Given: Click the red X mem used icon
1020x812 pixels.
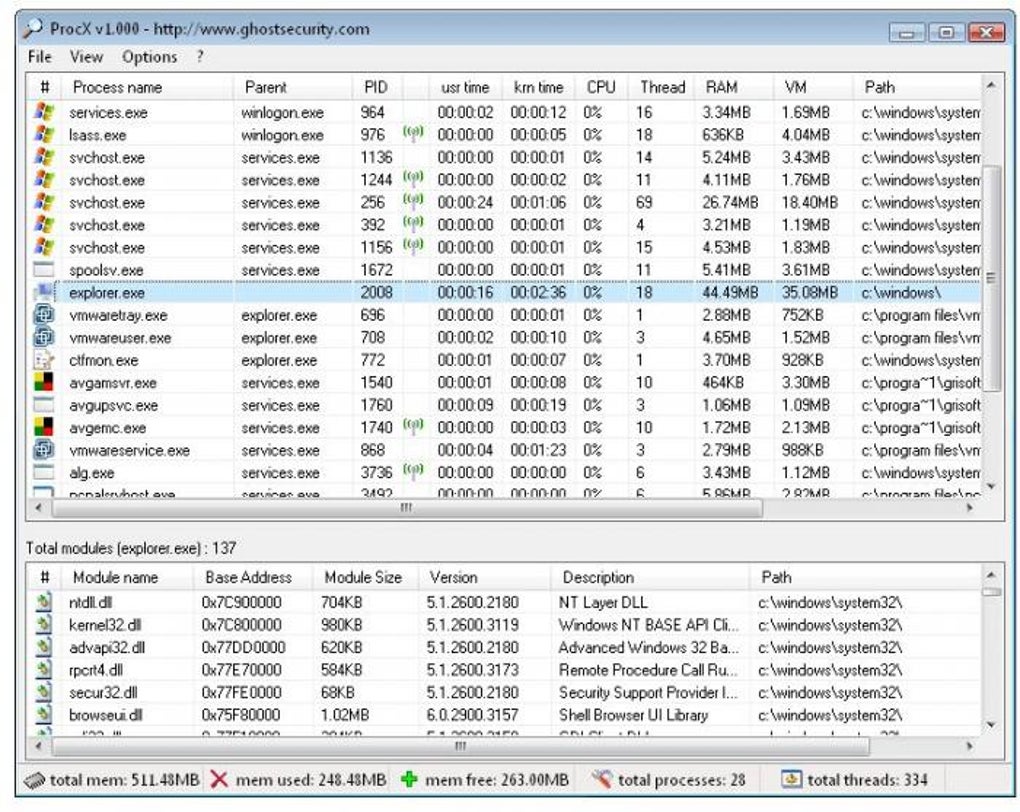Looking at the screenshot, I should [219, 779].
